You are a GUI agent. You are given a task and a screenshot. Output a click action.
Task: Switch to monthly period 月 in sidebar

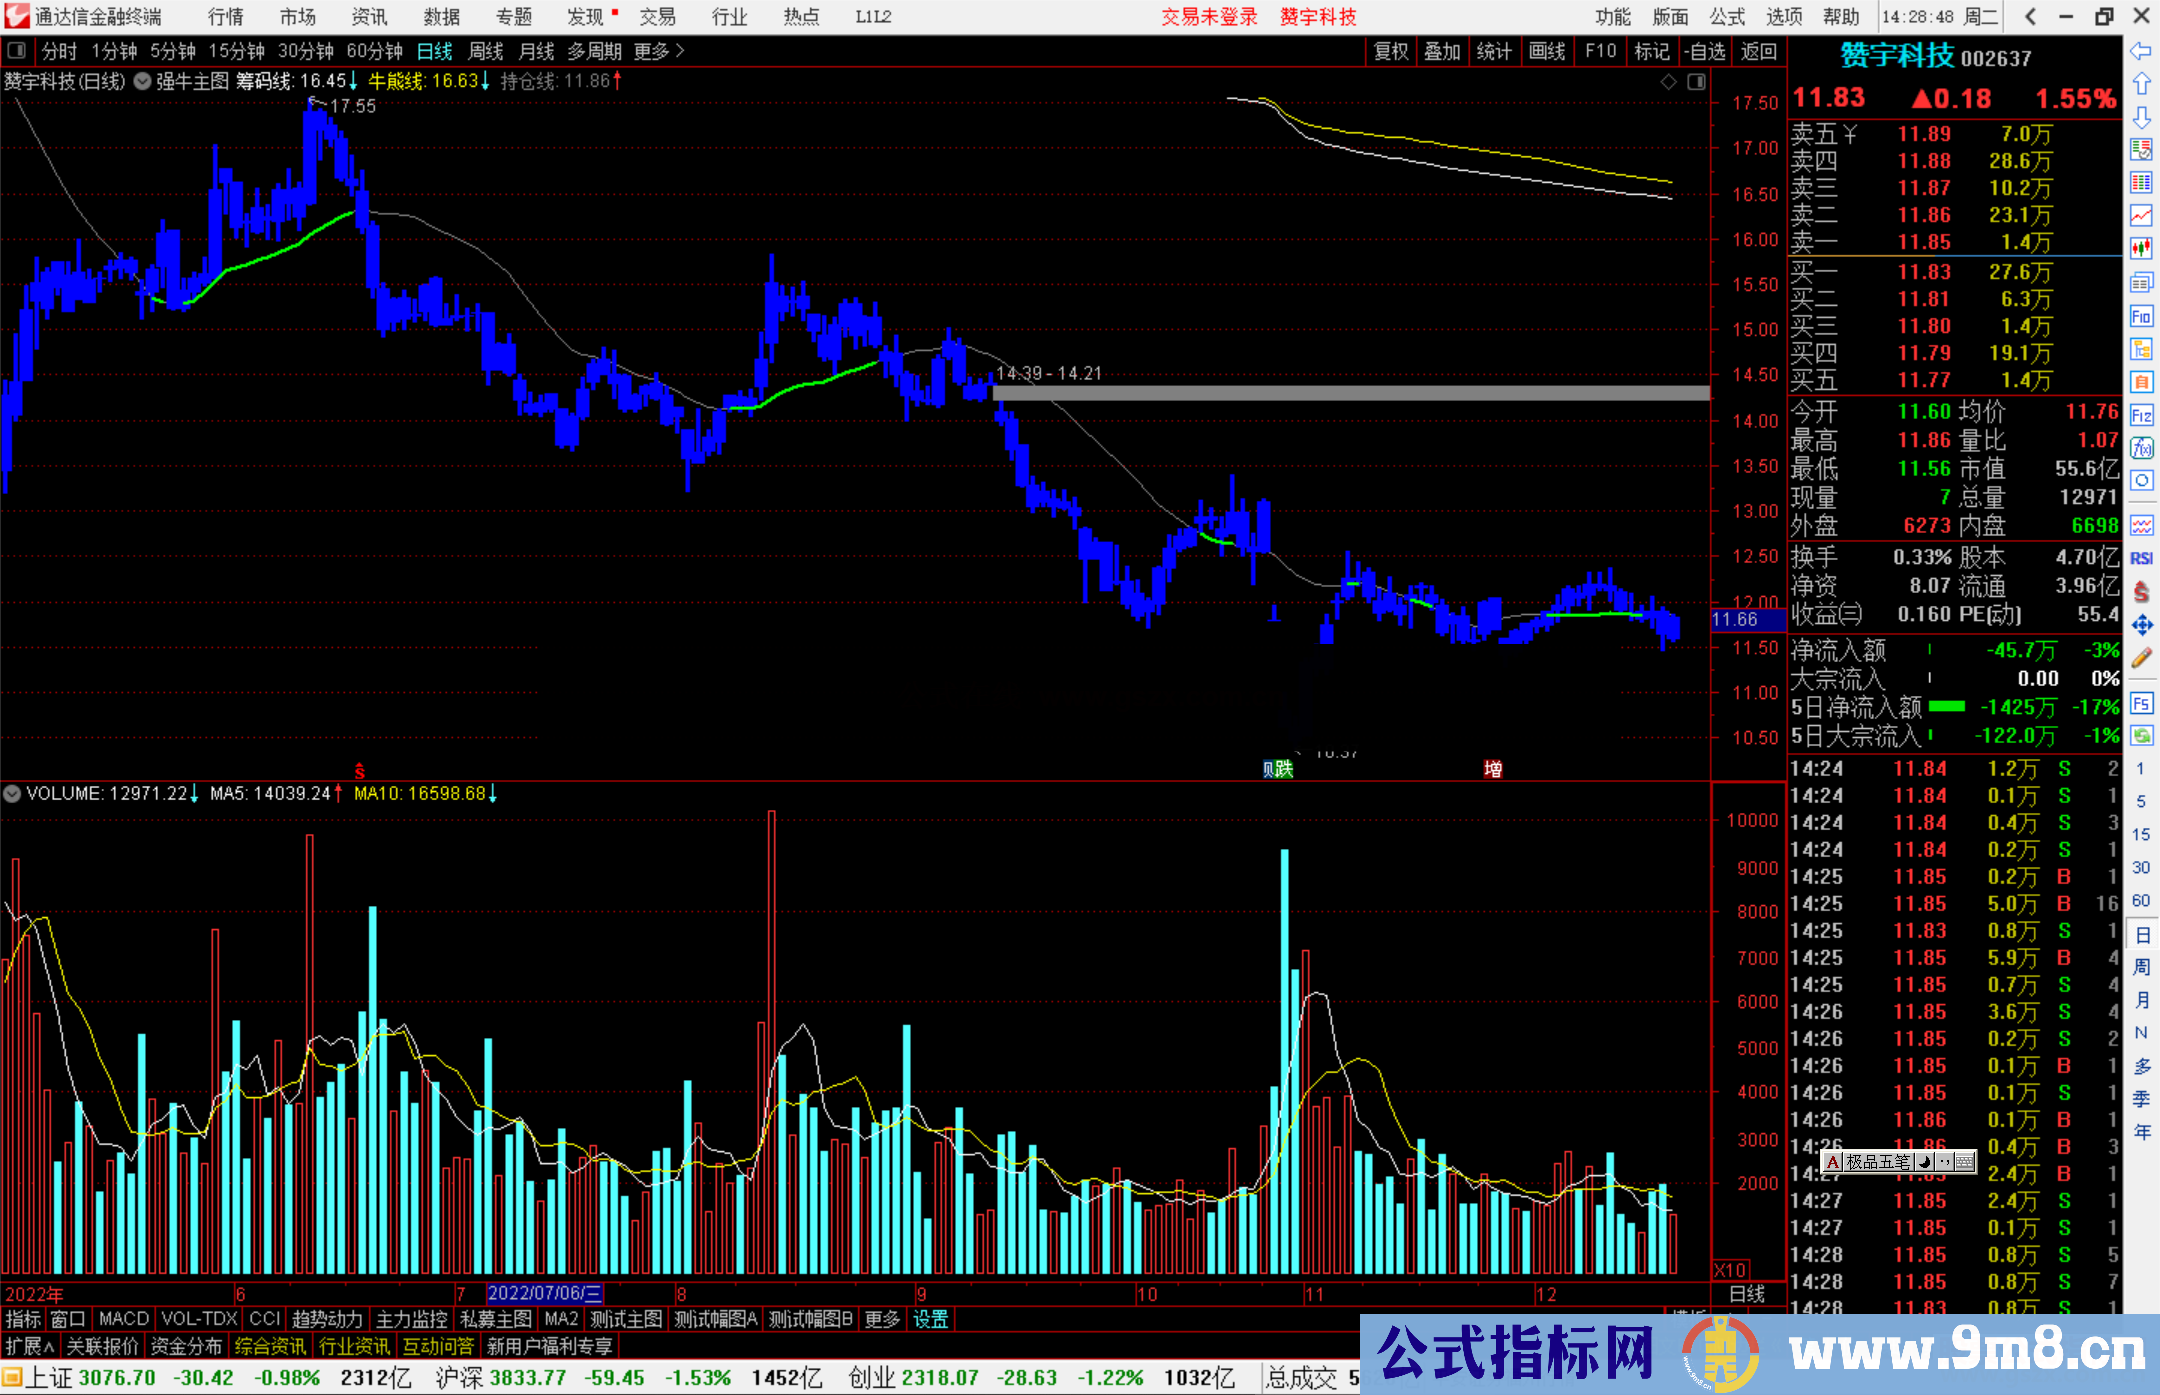2141,1000
